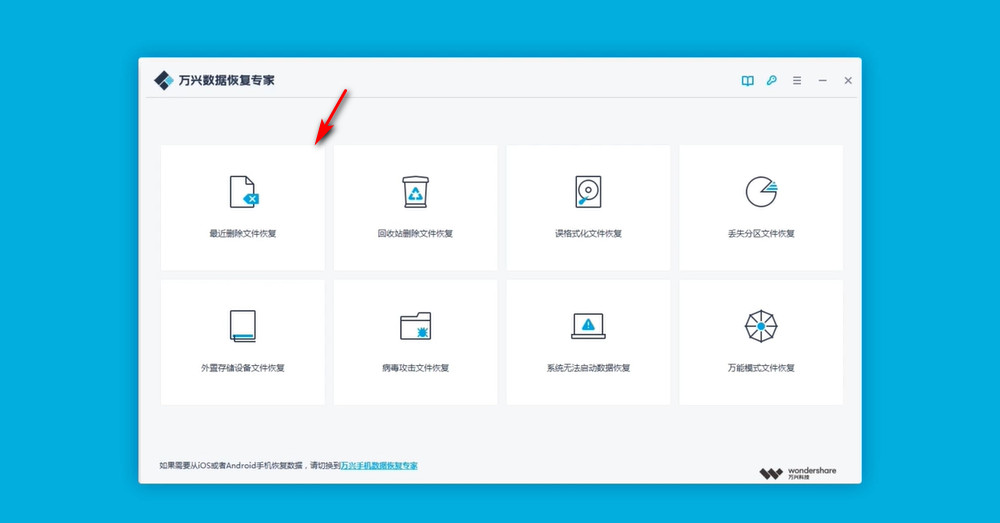This screenshot has height=523, width=1000.
Task: Select the system crash laptop warning icon
Action: [588, 326]
